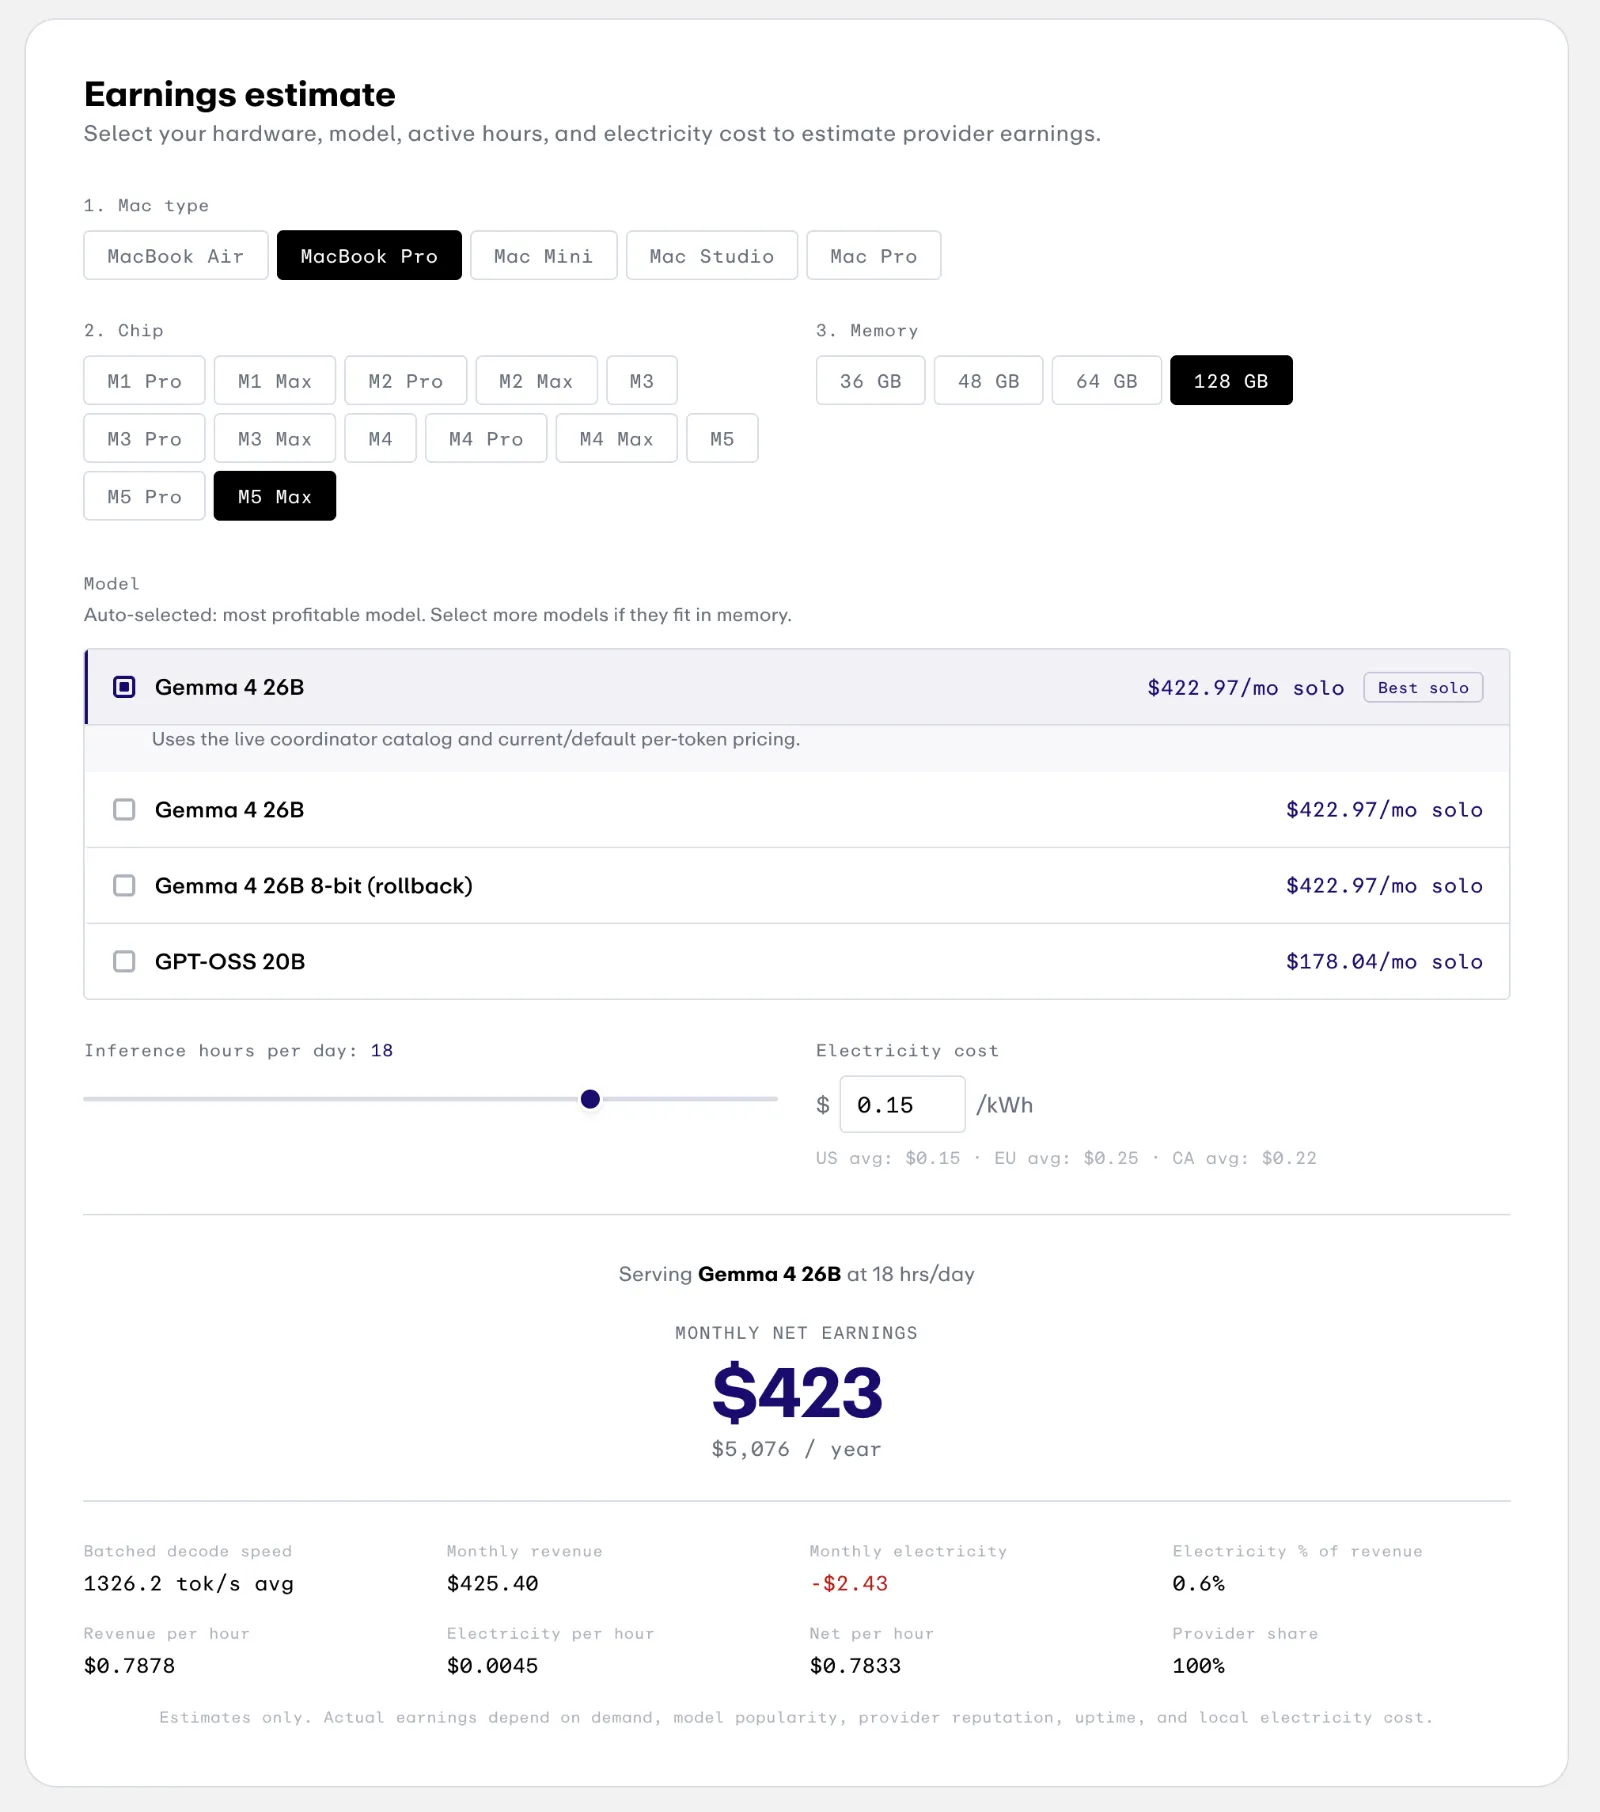The image size is (1600, 1812).
Task: Choose the Mac Studio option
Action: 711,256
